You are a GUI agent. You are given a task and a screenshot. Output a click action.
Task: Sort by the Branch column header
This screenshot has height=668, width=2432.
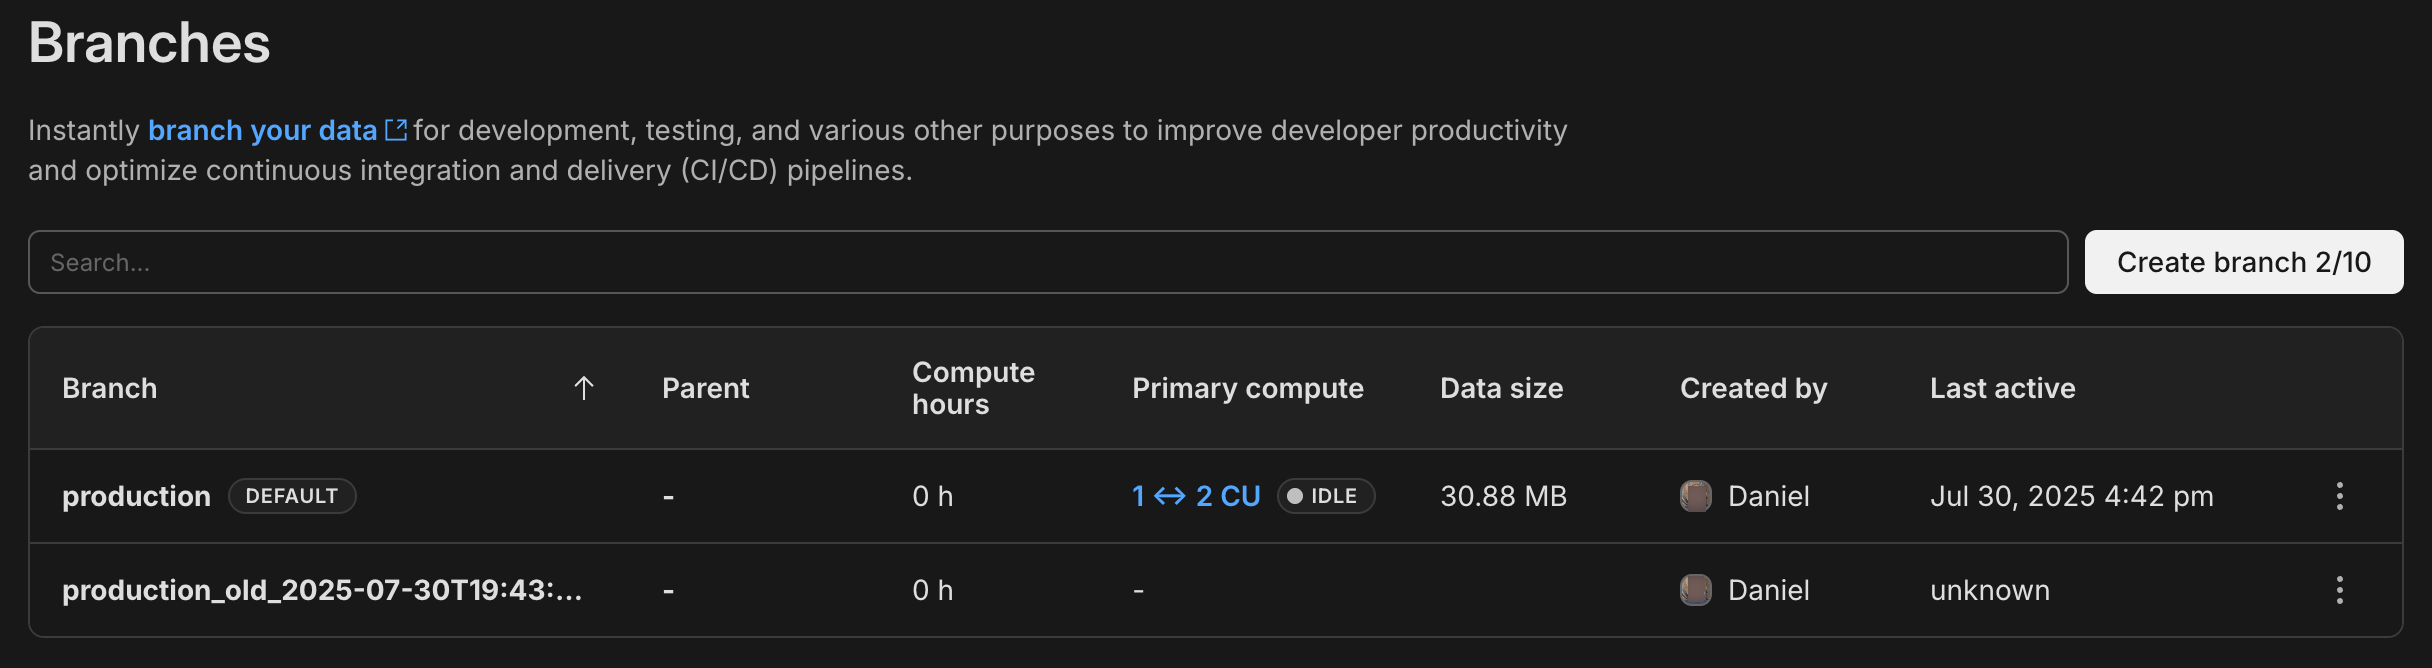110,388
